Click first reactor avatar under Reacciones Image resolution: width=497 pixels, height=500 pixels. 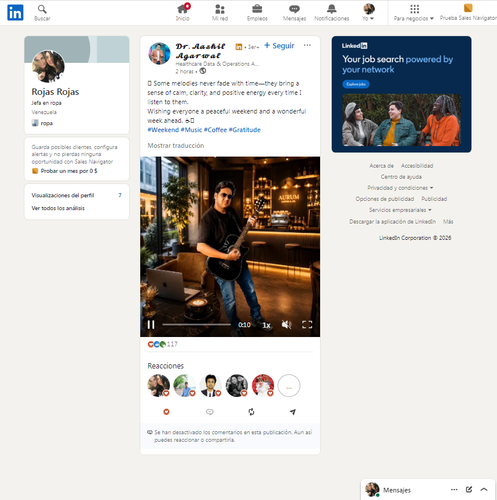159,386
